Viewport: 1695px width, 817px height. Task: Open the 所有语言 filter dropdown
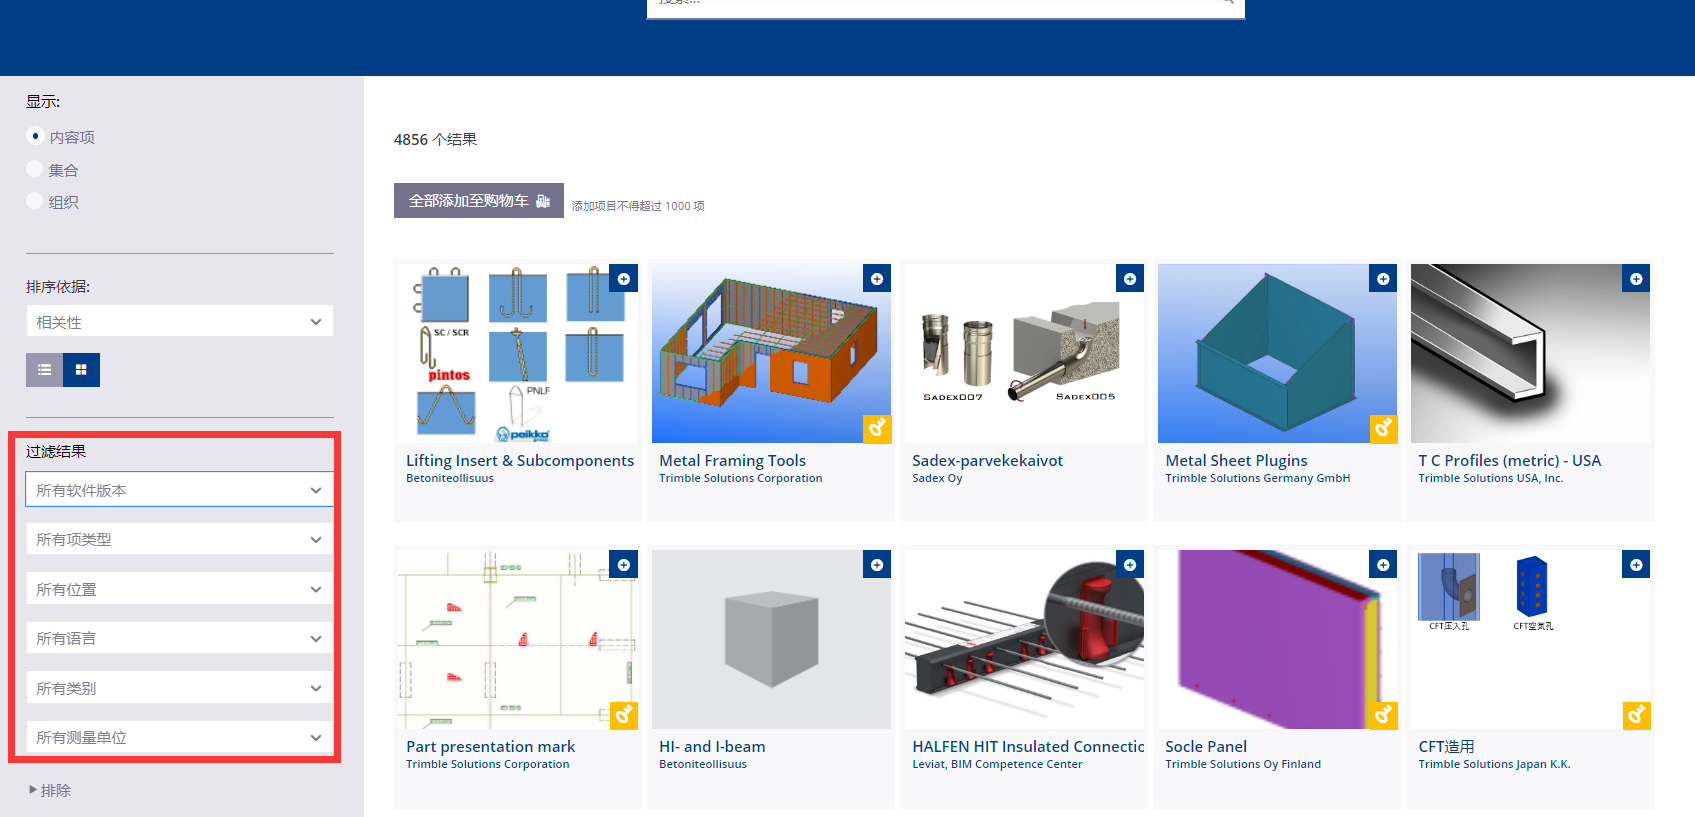coord(179,638)
